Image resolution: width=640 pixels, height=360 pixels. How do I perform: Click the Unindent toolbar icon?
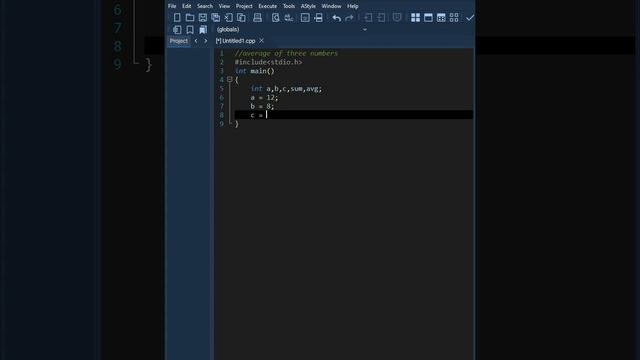click(381, 18)
